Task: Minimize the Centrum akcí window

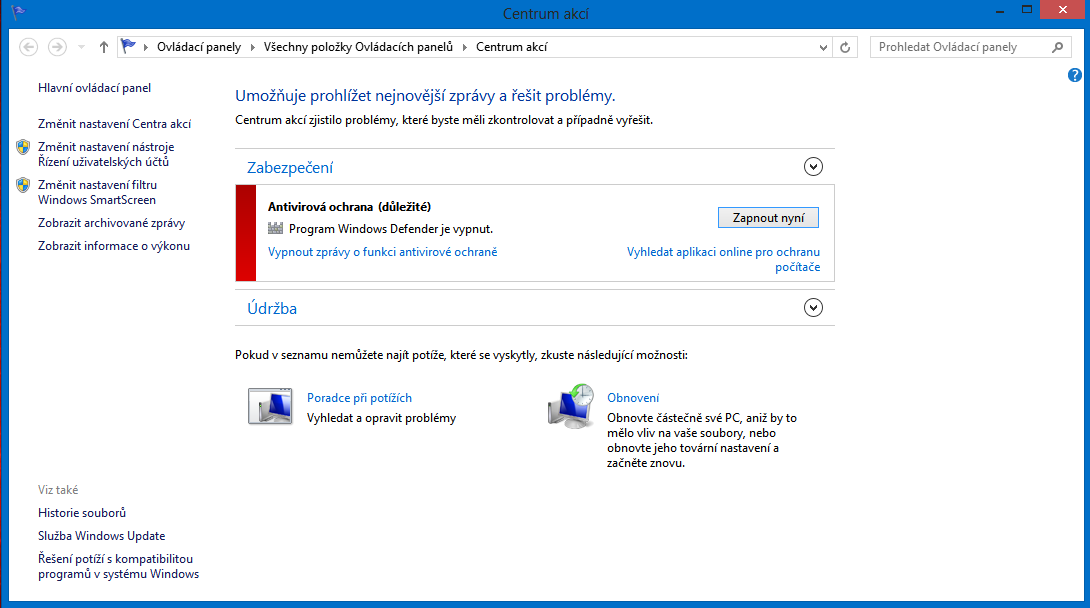Action: tap(1000, 10)
